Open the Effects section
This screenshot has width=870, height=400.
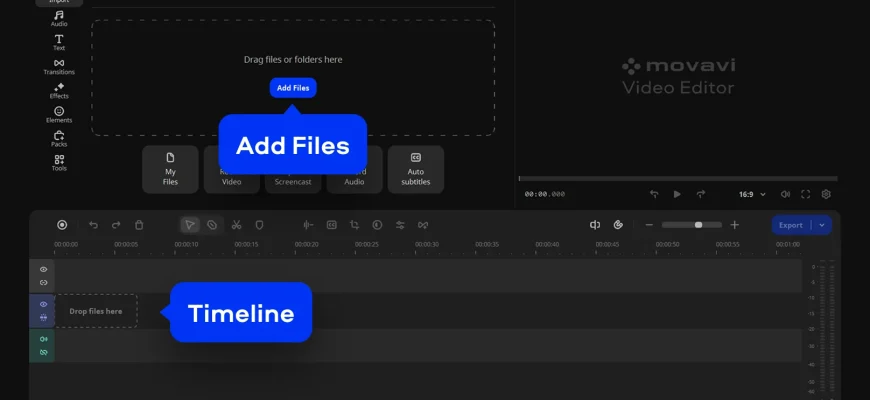[59, 90]
